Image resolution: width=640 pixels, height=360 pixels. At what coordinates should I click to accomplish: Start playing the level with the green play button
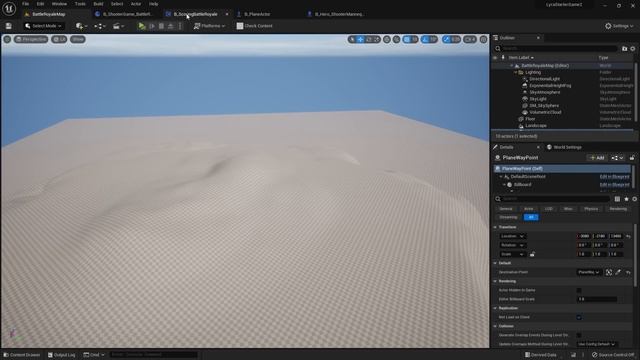tap(142, 26)
